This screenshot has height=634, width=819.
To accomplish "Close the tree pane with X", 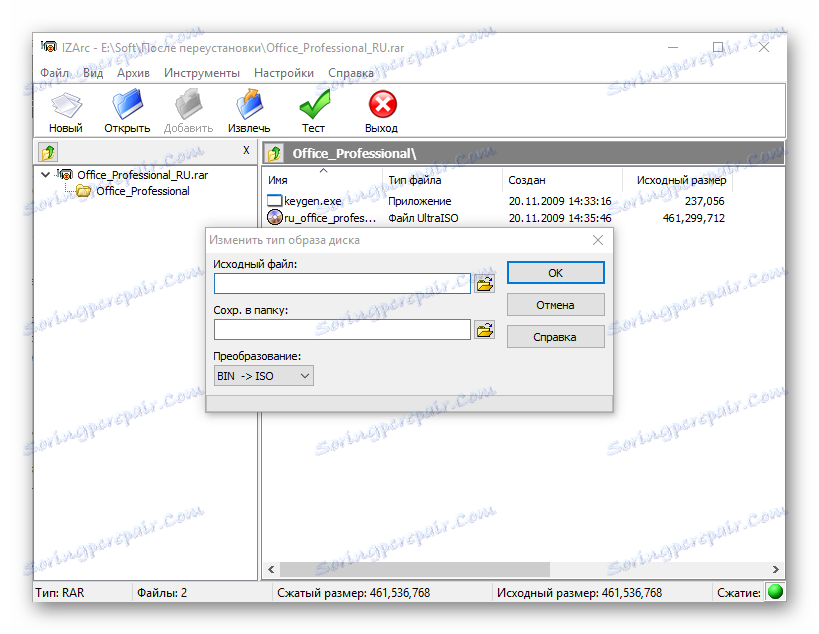I will point(246,150).
